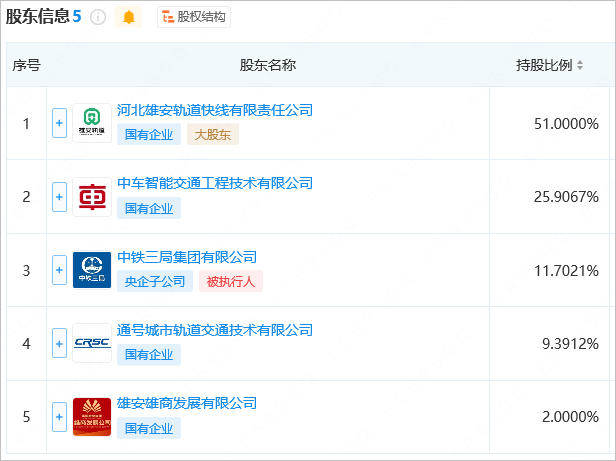This screenshot has height=461, width=616.
Task: Open link 雄安雄商发展有限公司
Action: (x=187, y=403)
